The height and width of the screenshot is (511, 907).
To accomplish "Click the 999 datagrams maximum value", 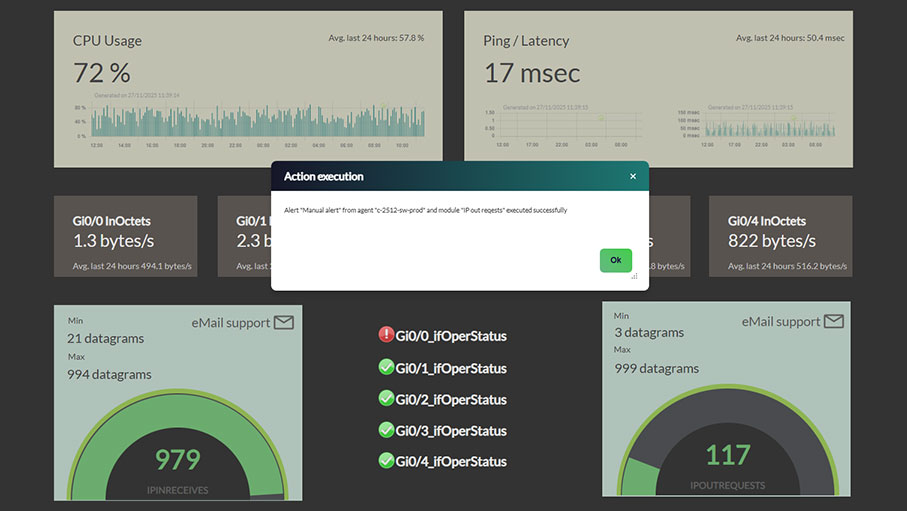I will click(x=657, y=369).
